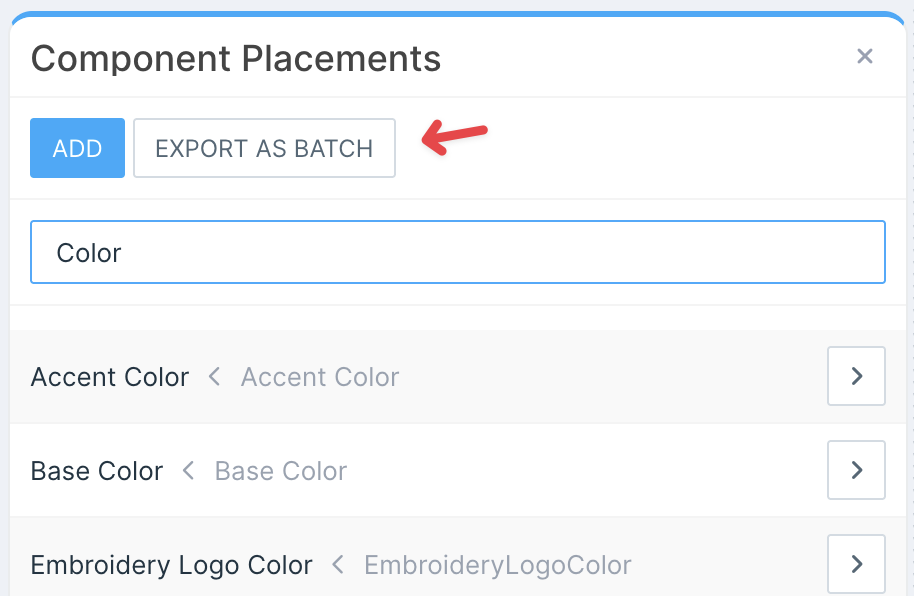The image size is (914, 596).
Task: Click the gray EmbroideryLogoColor component label
Action: point(498,565)
